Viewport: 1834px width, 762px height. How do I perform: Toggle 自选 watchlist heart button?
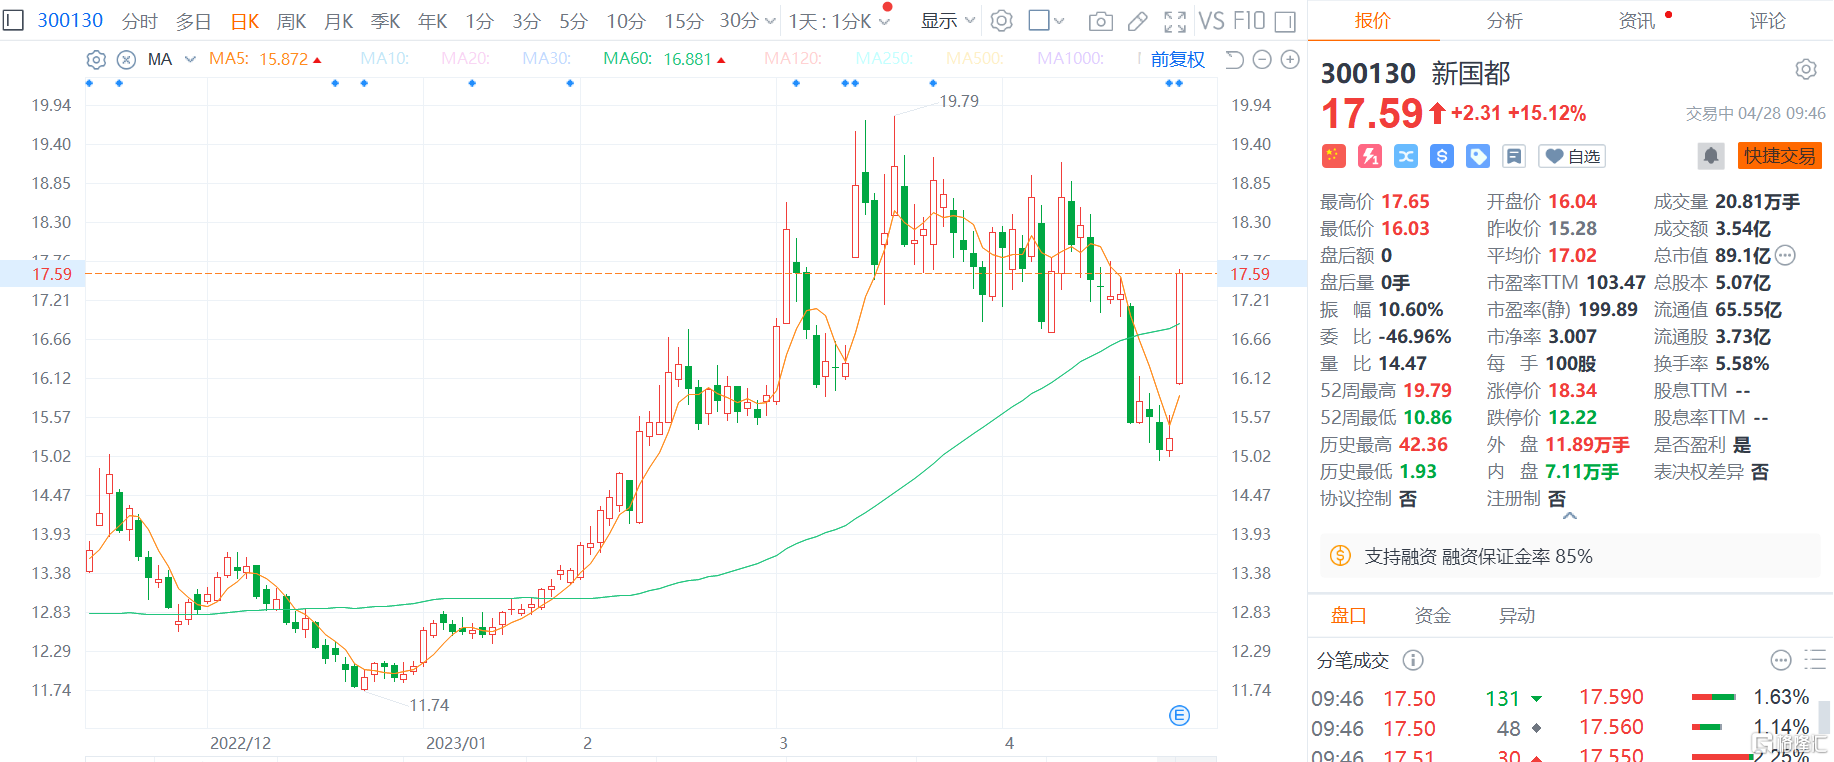tap(1572, 156)
